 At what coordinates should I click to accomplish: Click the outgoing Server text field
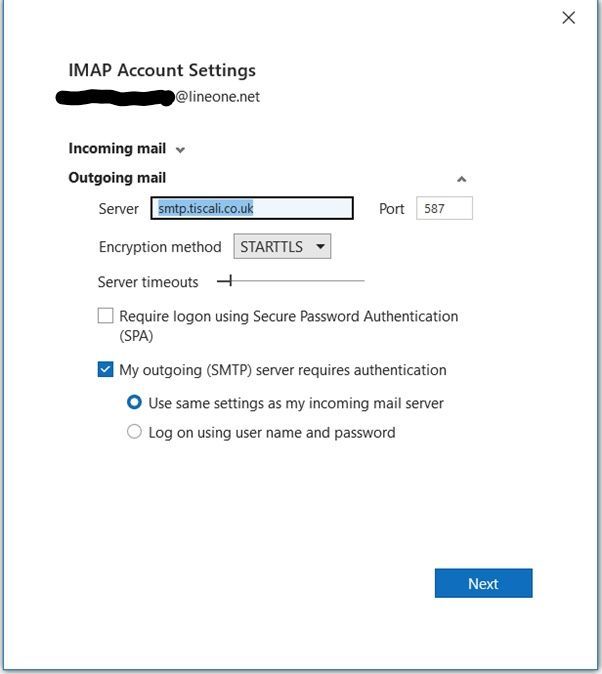254,208
